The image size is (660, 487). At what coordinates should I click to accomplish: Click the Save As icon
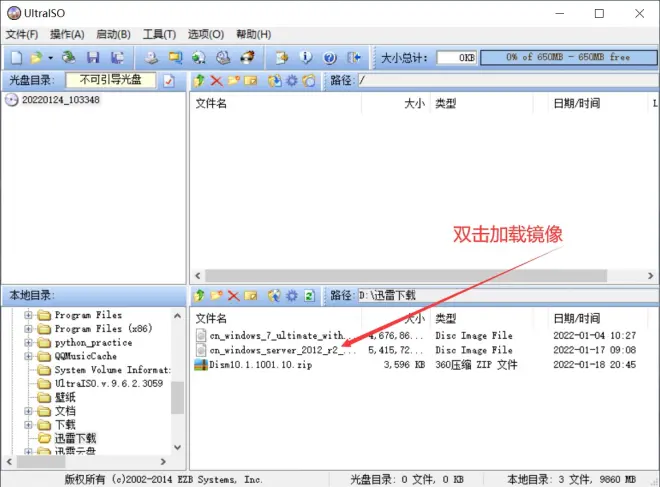[117, 58]
